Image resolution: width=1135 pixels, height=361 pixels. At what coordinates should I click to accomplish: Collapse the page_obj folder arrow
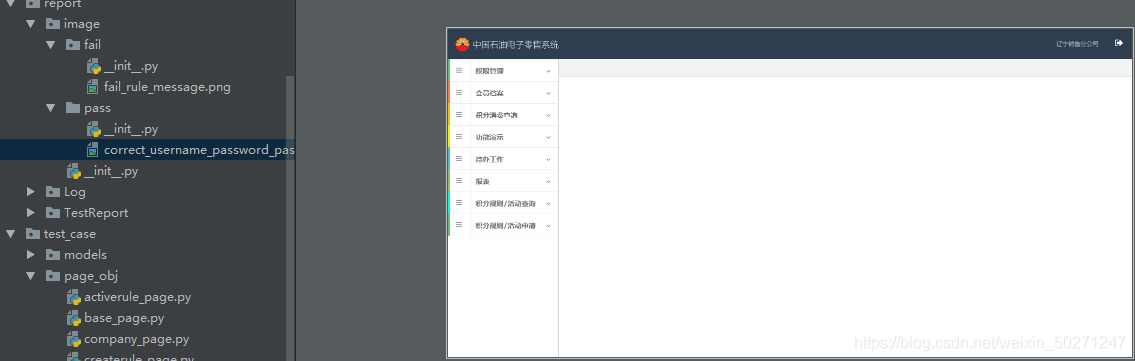[30, 276]
